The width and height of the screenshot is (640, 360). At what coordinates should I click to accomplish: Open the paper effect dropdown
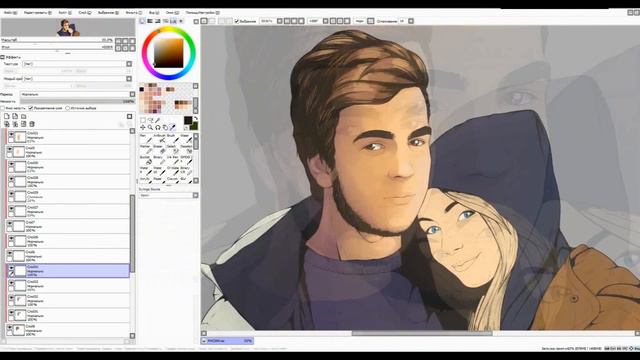[x=129, y=79]
